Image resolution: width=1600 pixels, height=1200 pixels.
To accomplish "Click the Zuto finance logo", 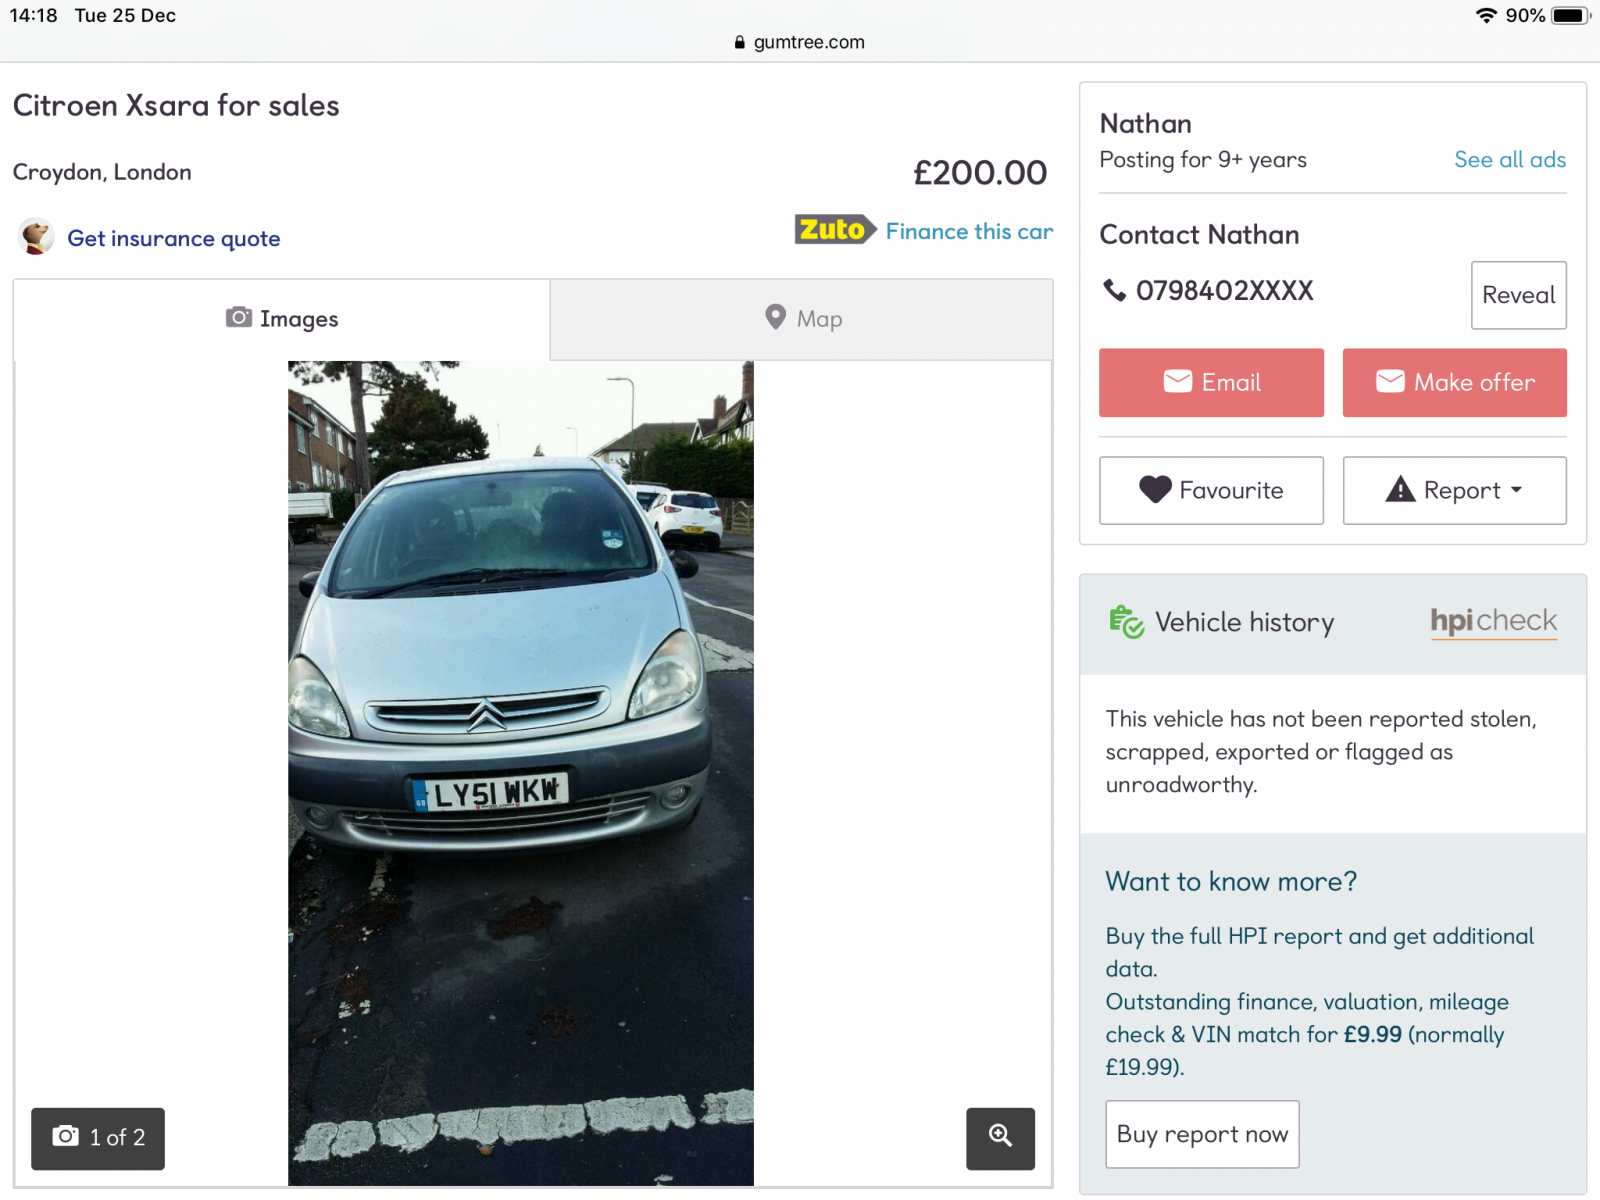I will pos(835,230).
